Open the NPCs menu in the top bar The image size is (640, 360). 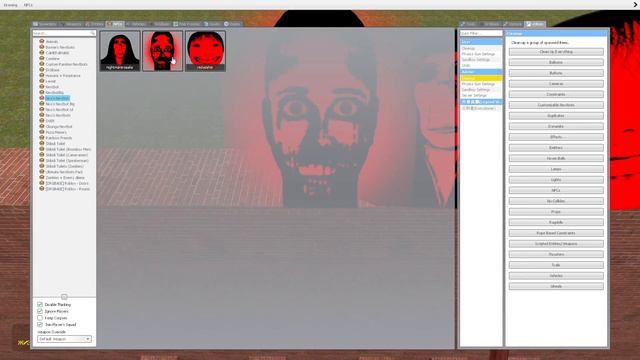click(28, 5)
